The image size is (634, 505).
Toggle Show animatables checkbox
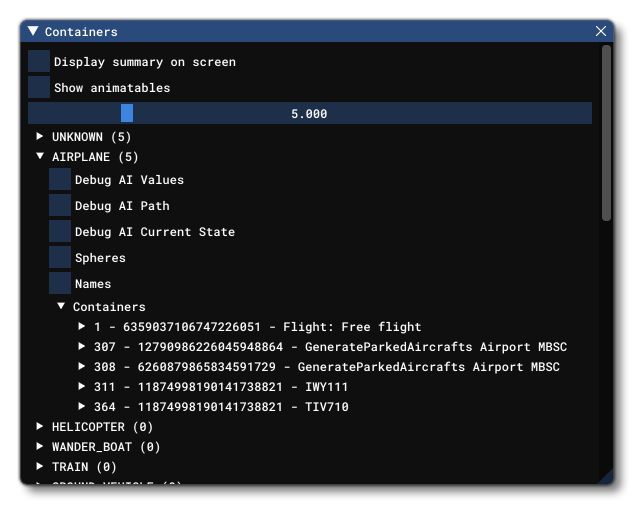point(39,87)
